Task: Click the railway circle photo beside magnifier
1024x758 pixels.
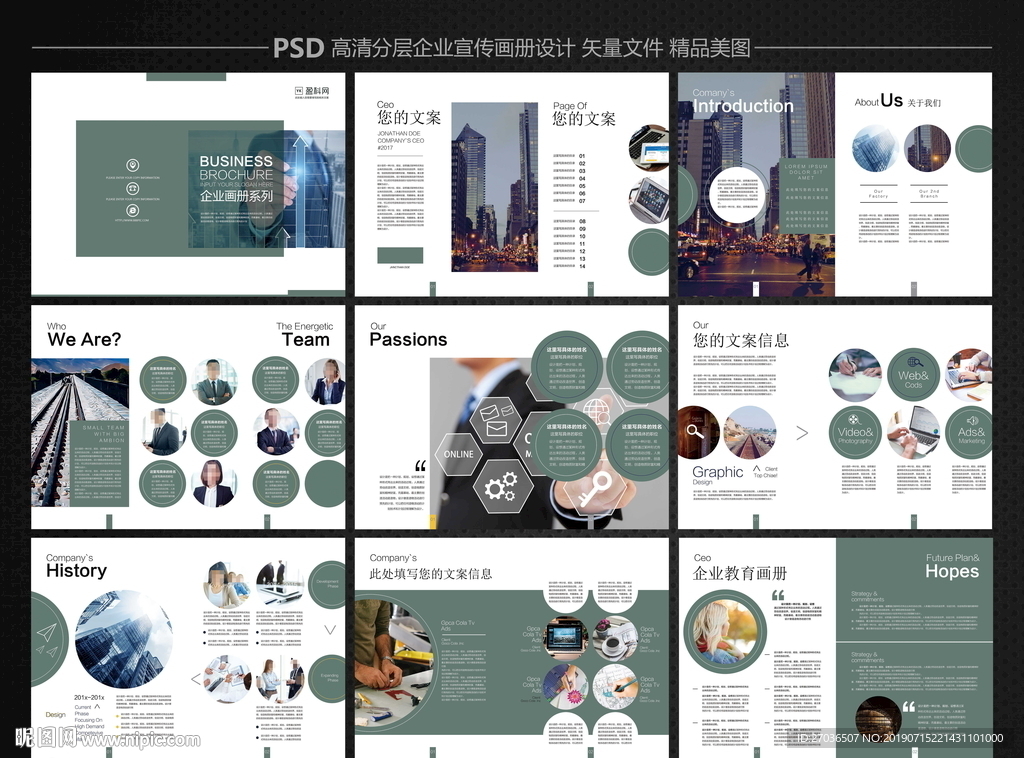Action: pyautogui.click(x=749, y=432)
